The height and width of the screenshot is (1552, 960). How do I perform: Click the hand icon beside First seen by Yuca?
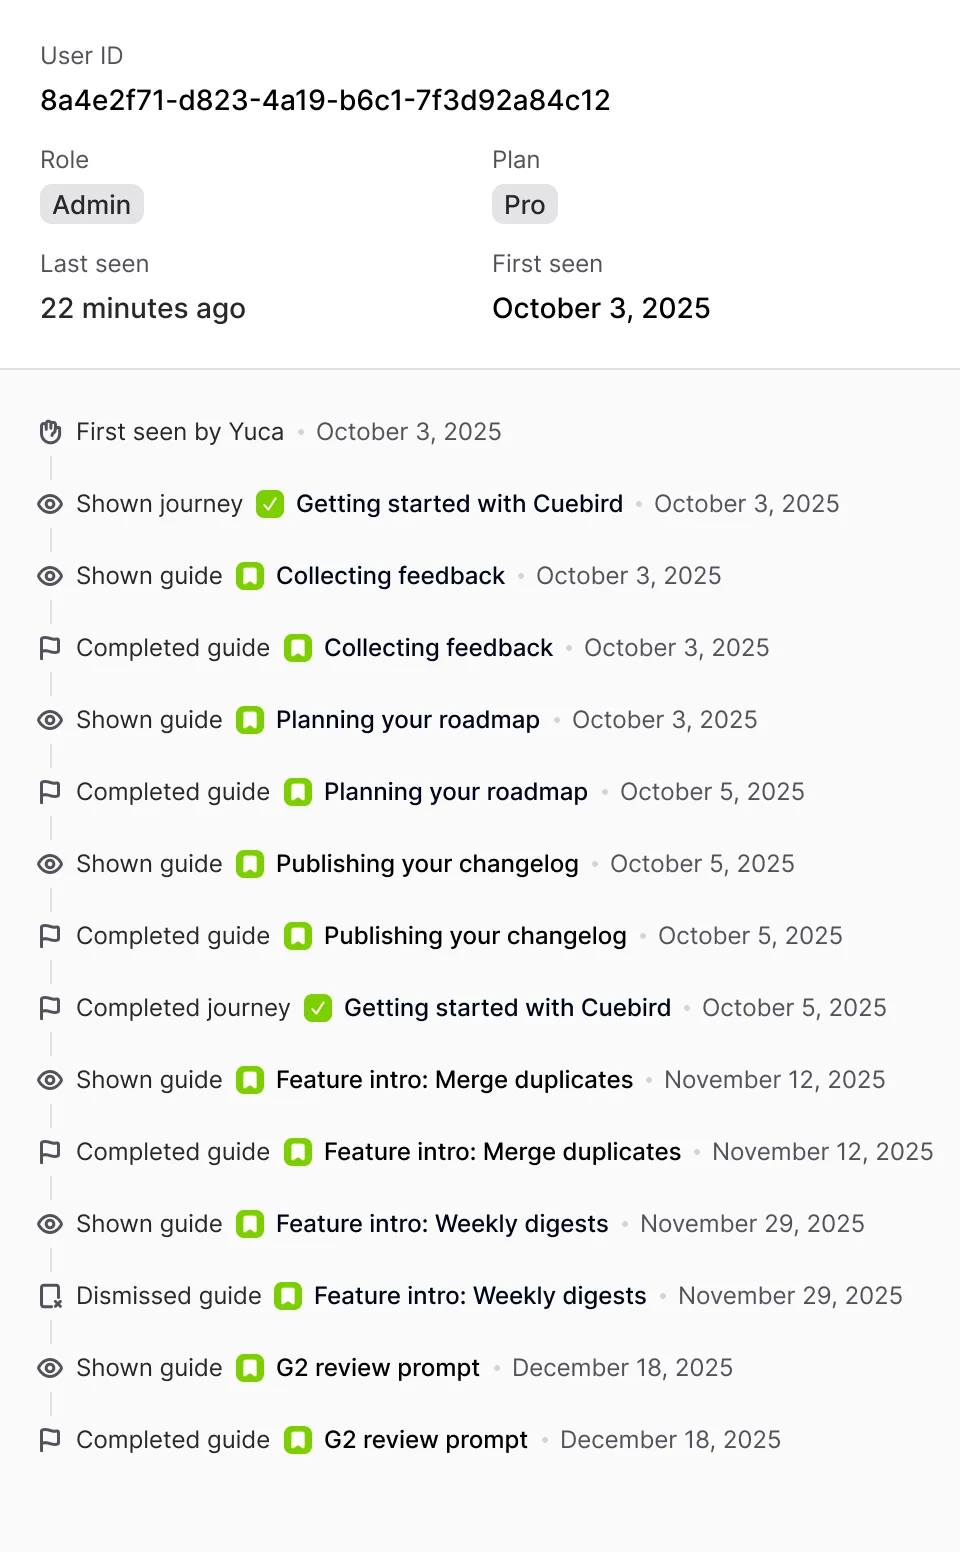point(50,432)
